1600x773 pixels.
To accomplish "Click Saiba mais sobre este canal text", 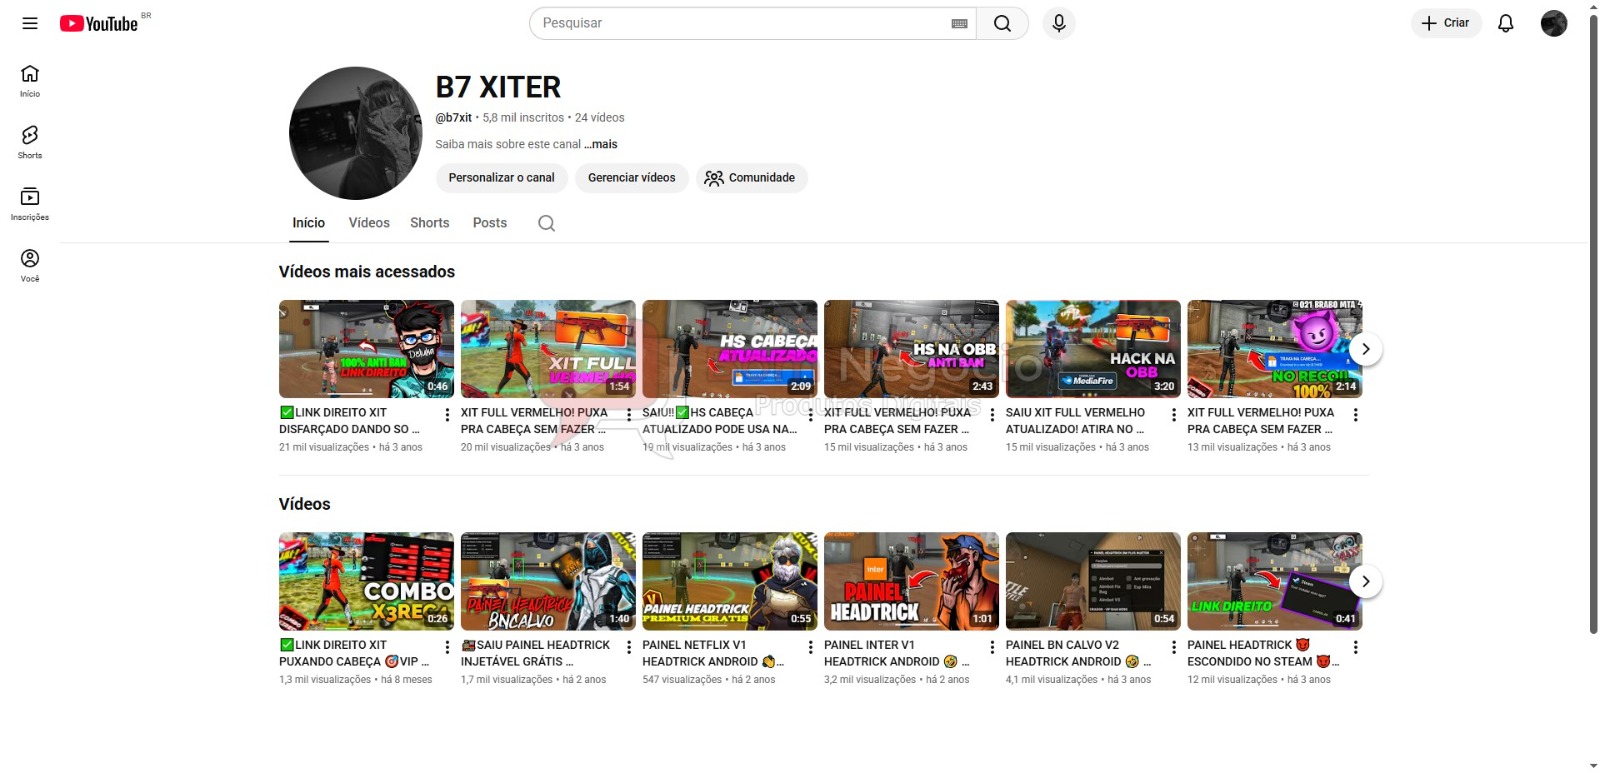I will pos(508,144).
